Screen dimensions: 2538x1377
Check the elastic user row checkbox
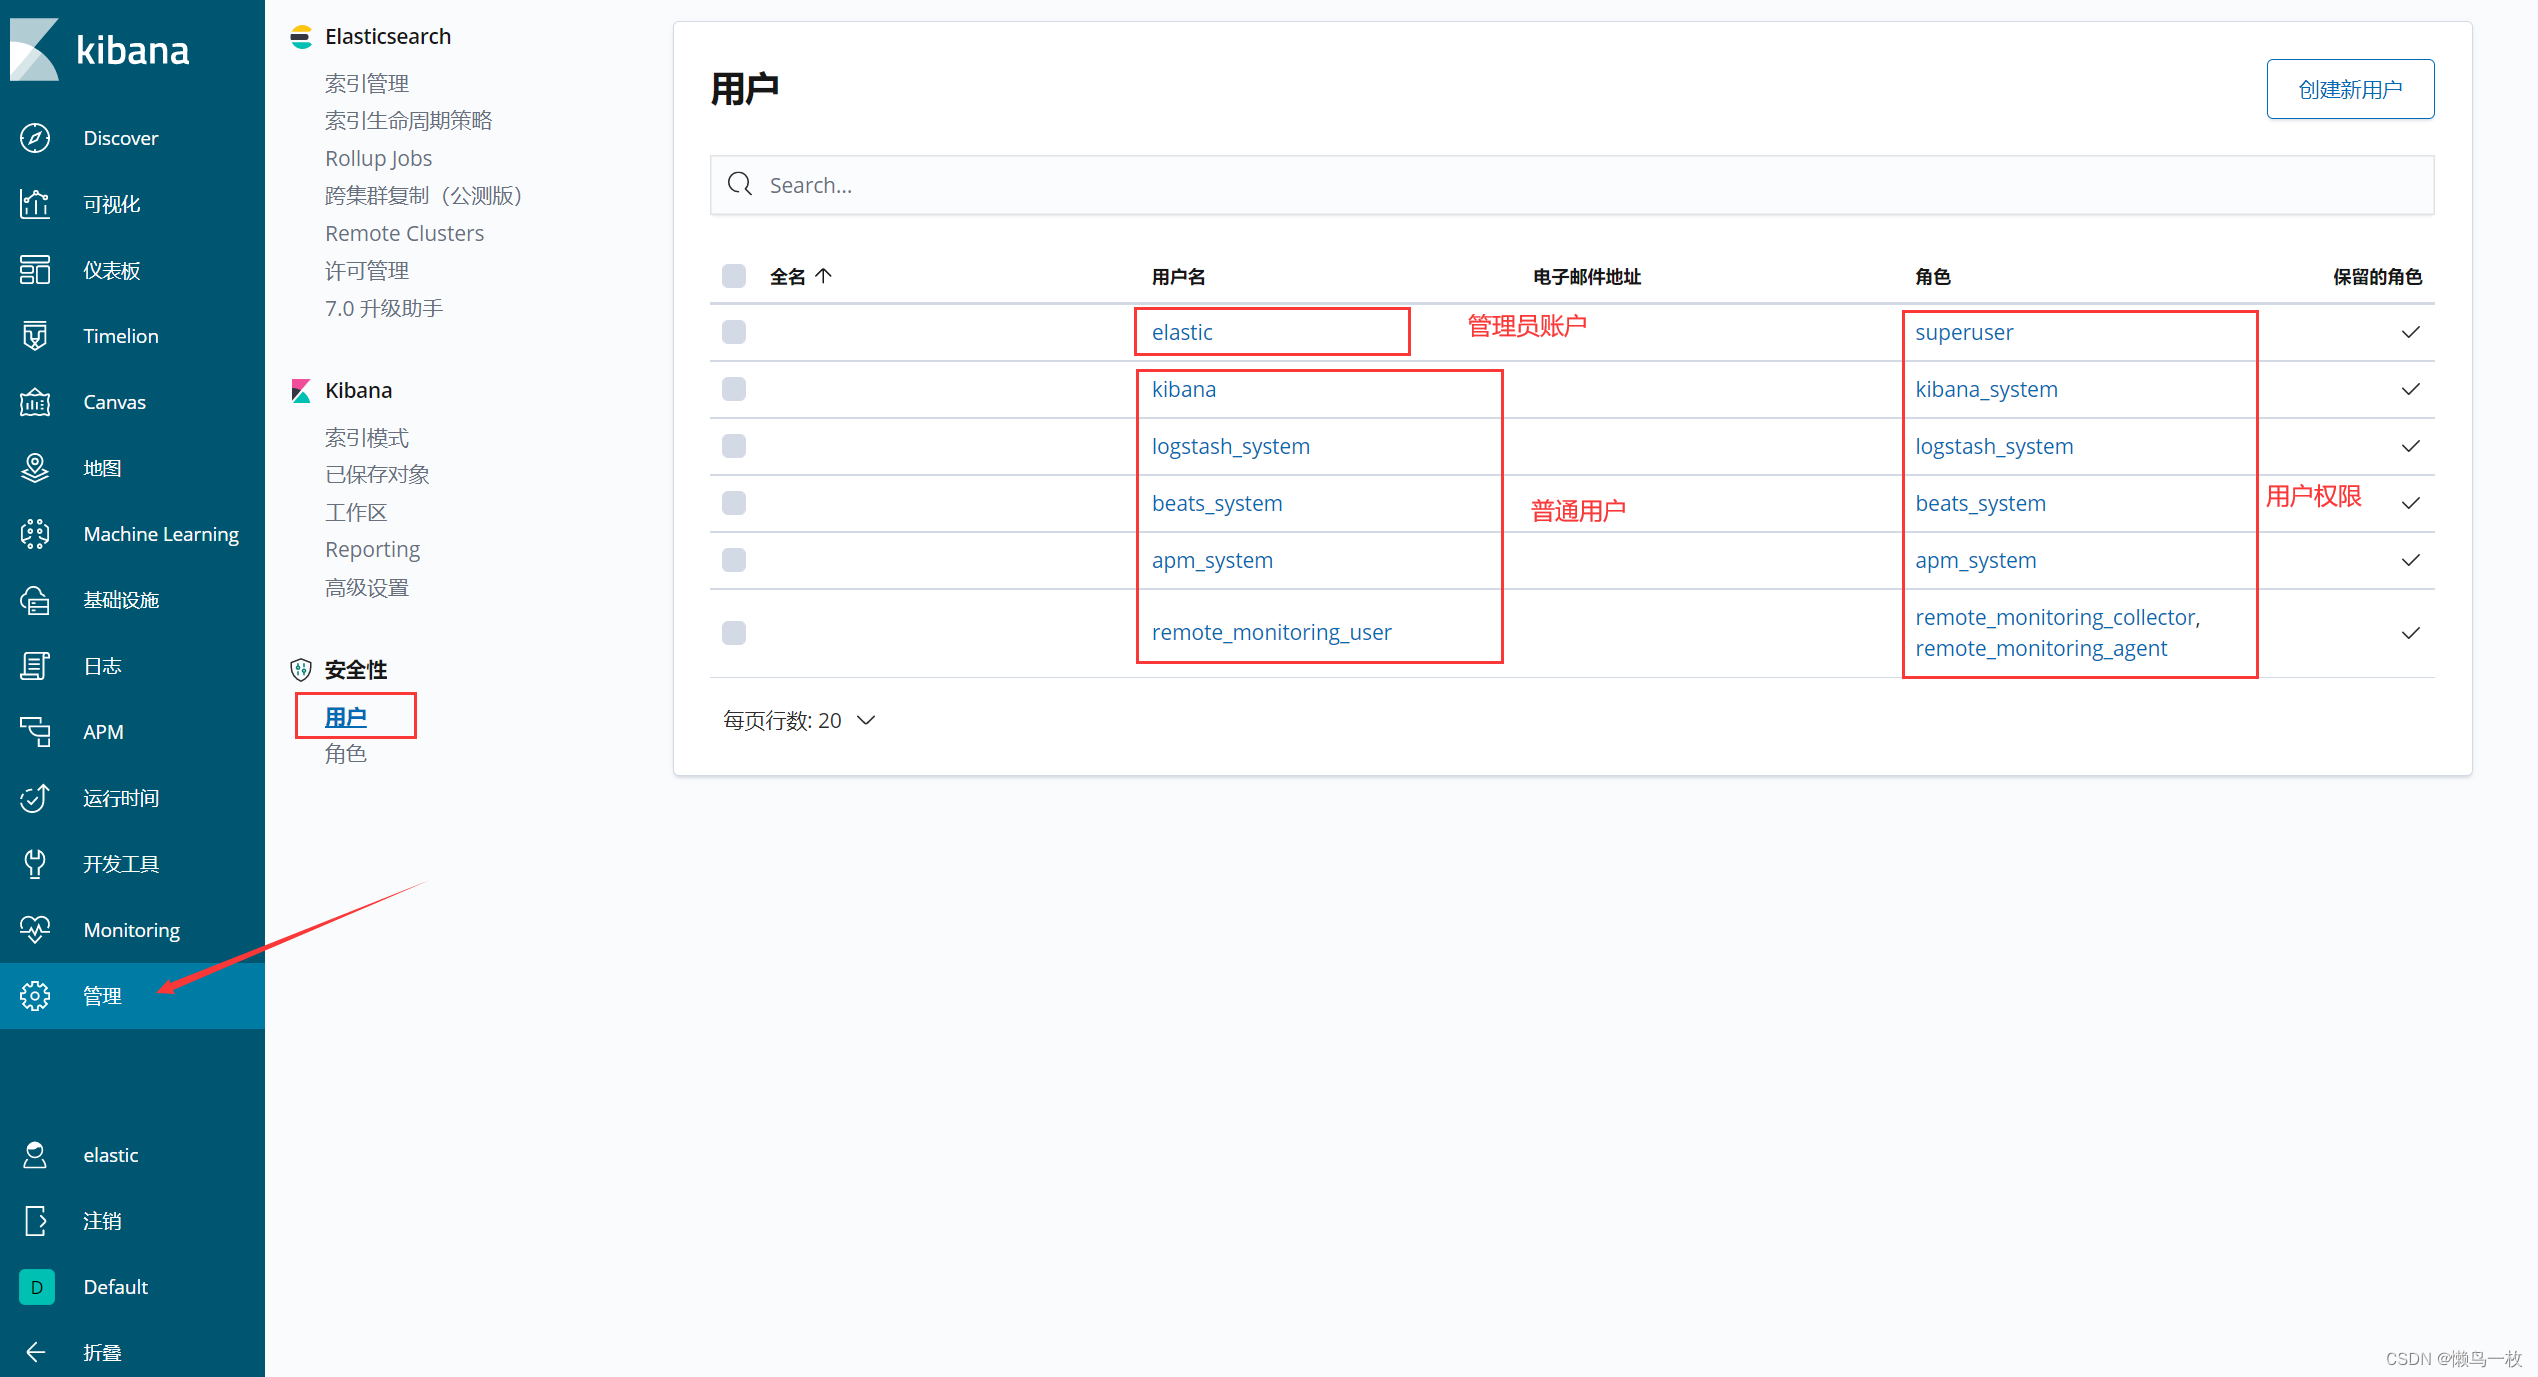pyautogui.click(x=734, y=332)
